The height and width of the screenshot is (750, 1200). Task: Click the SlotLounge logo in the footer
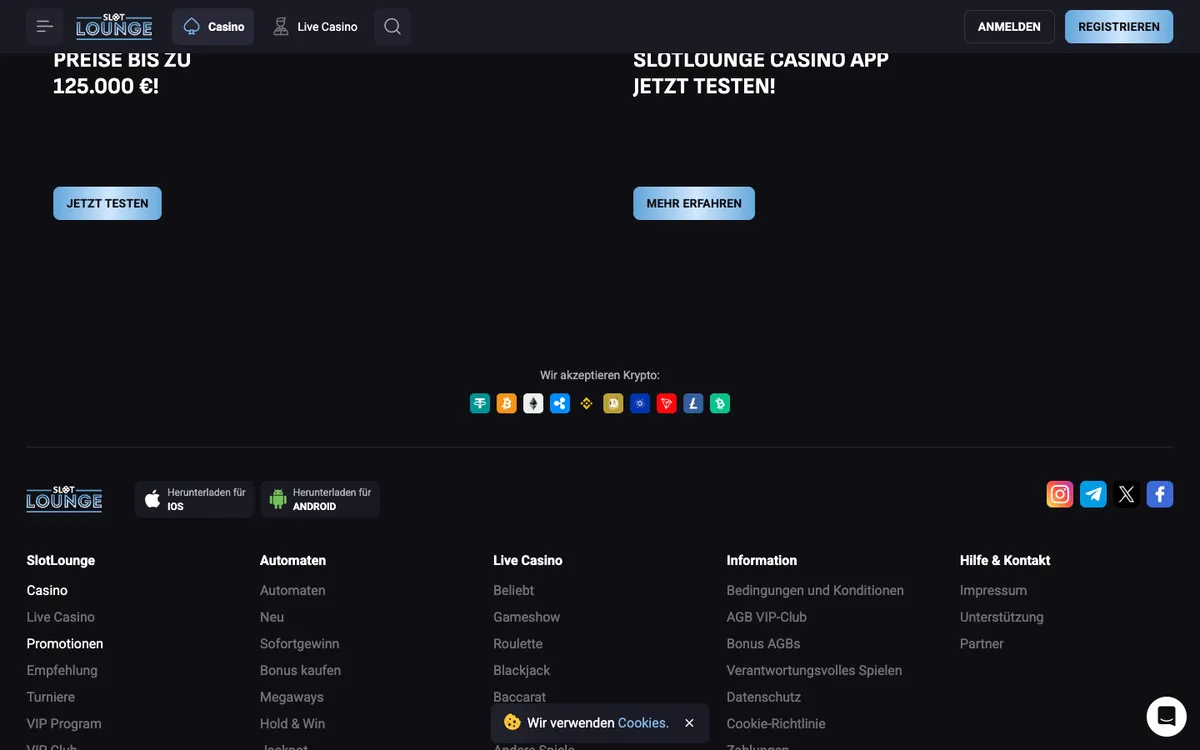click(x=64, y=498)
